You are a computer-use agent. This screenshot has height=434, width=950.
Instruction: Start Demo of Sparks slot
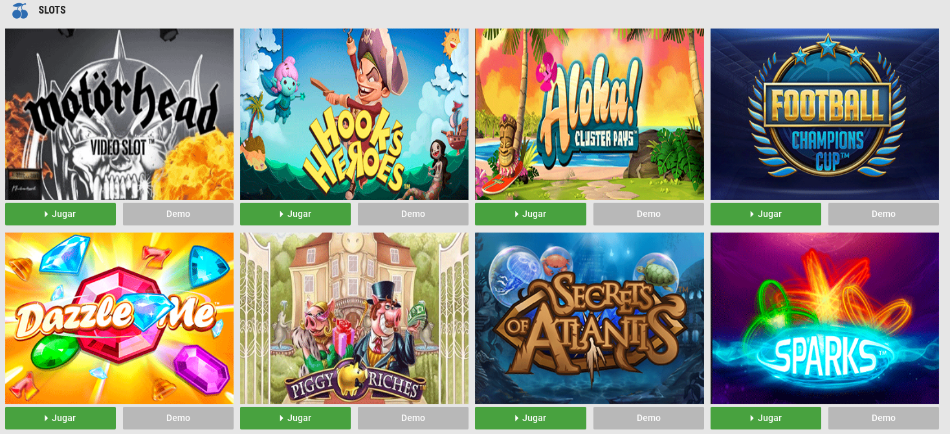click(x=883, y=418)
